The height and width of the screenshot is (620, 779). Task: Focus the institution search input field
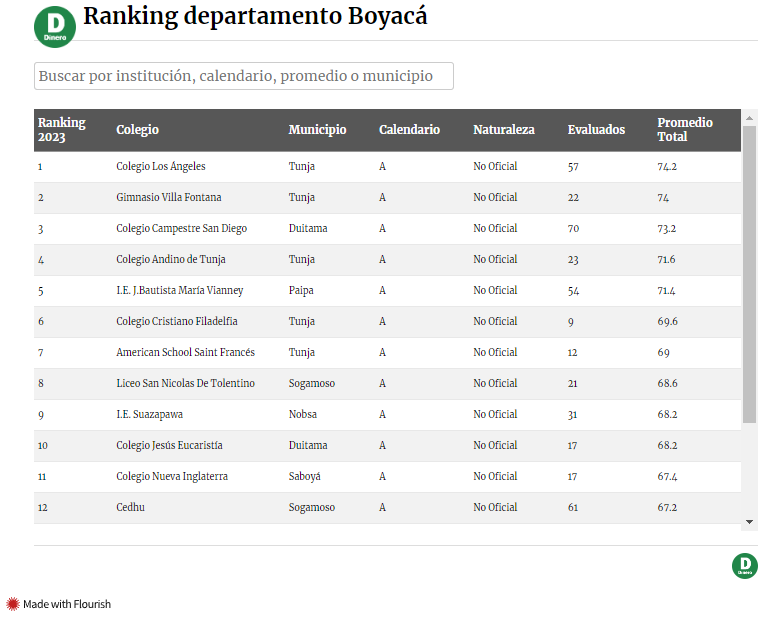coord(244,76)
